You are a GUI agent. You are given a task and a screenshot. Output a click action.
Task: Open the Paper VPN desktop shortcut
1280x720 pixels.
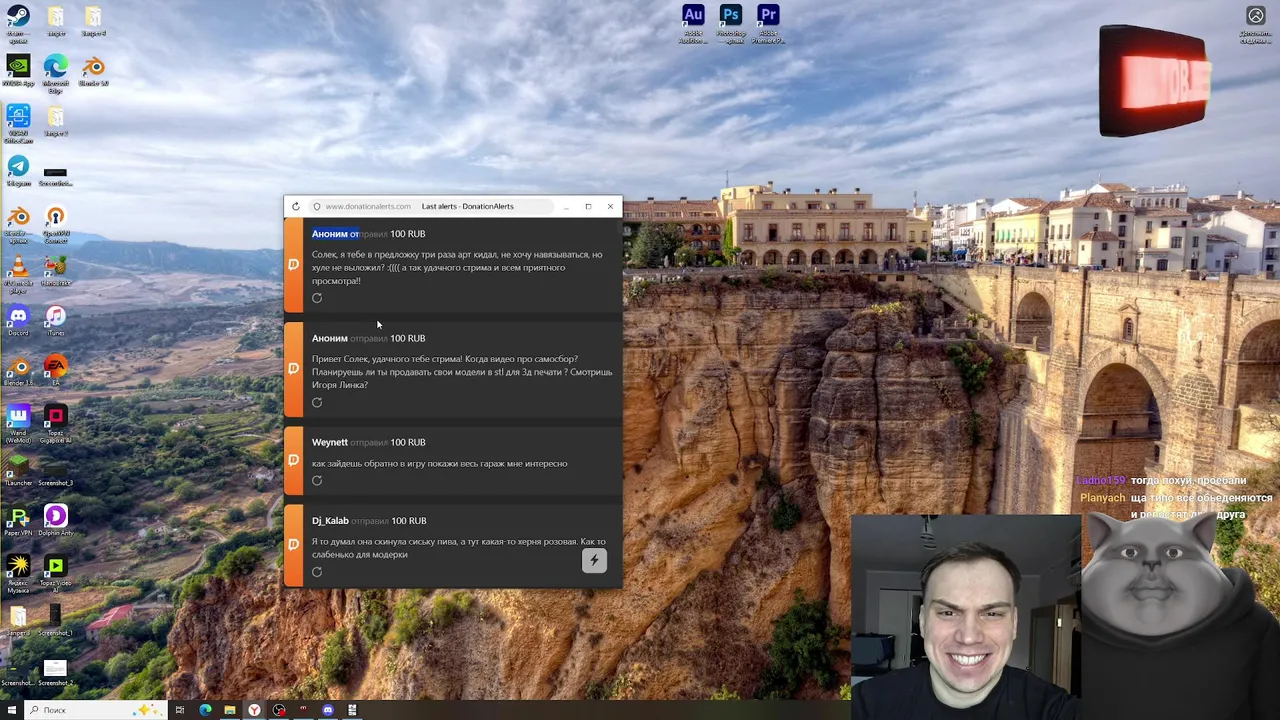pyautogui.click(x=18, y=521)
